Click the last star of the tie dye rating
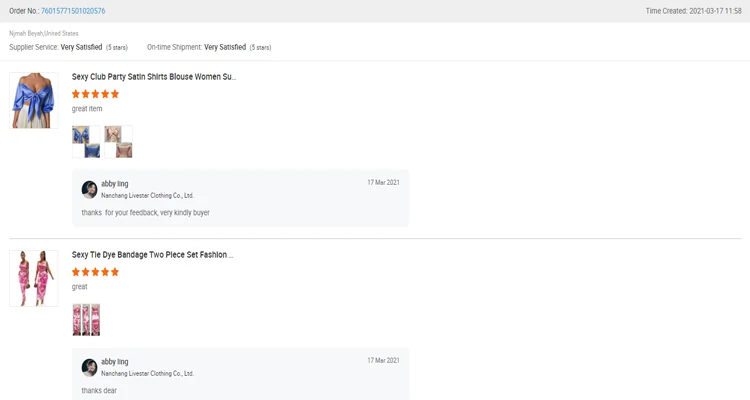Viewport: 750px width, 400px height. (115, 272)
